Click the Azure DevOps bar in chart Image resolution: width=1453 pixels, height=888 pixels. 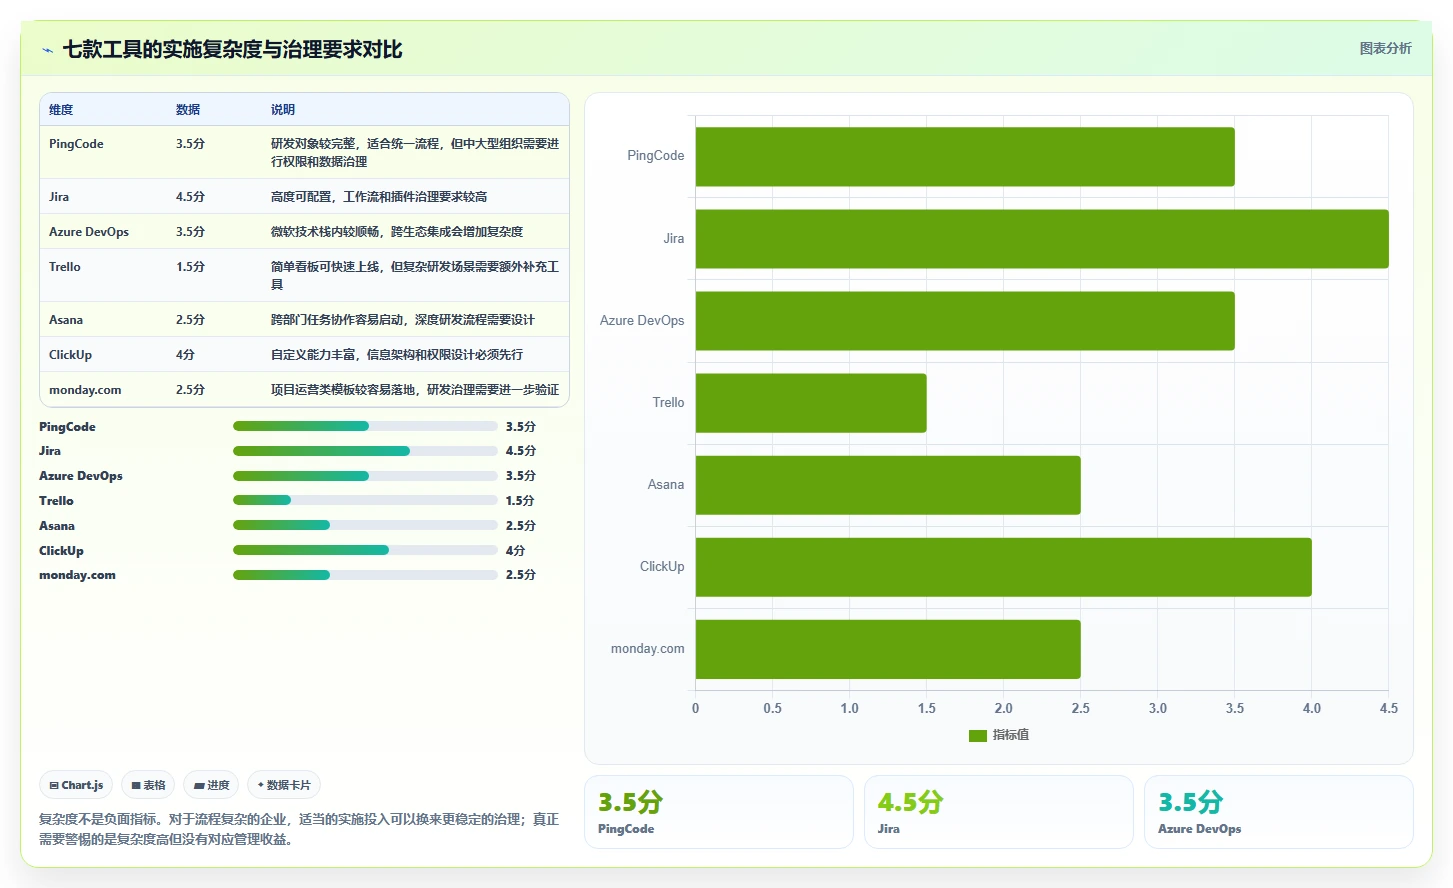point(965,321)
